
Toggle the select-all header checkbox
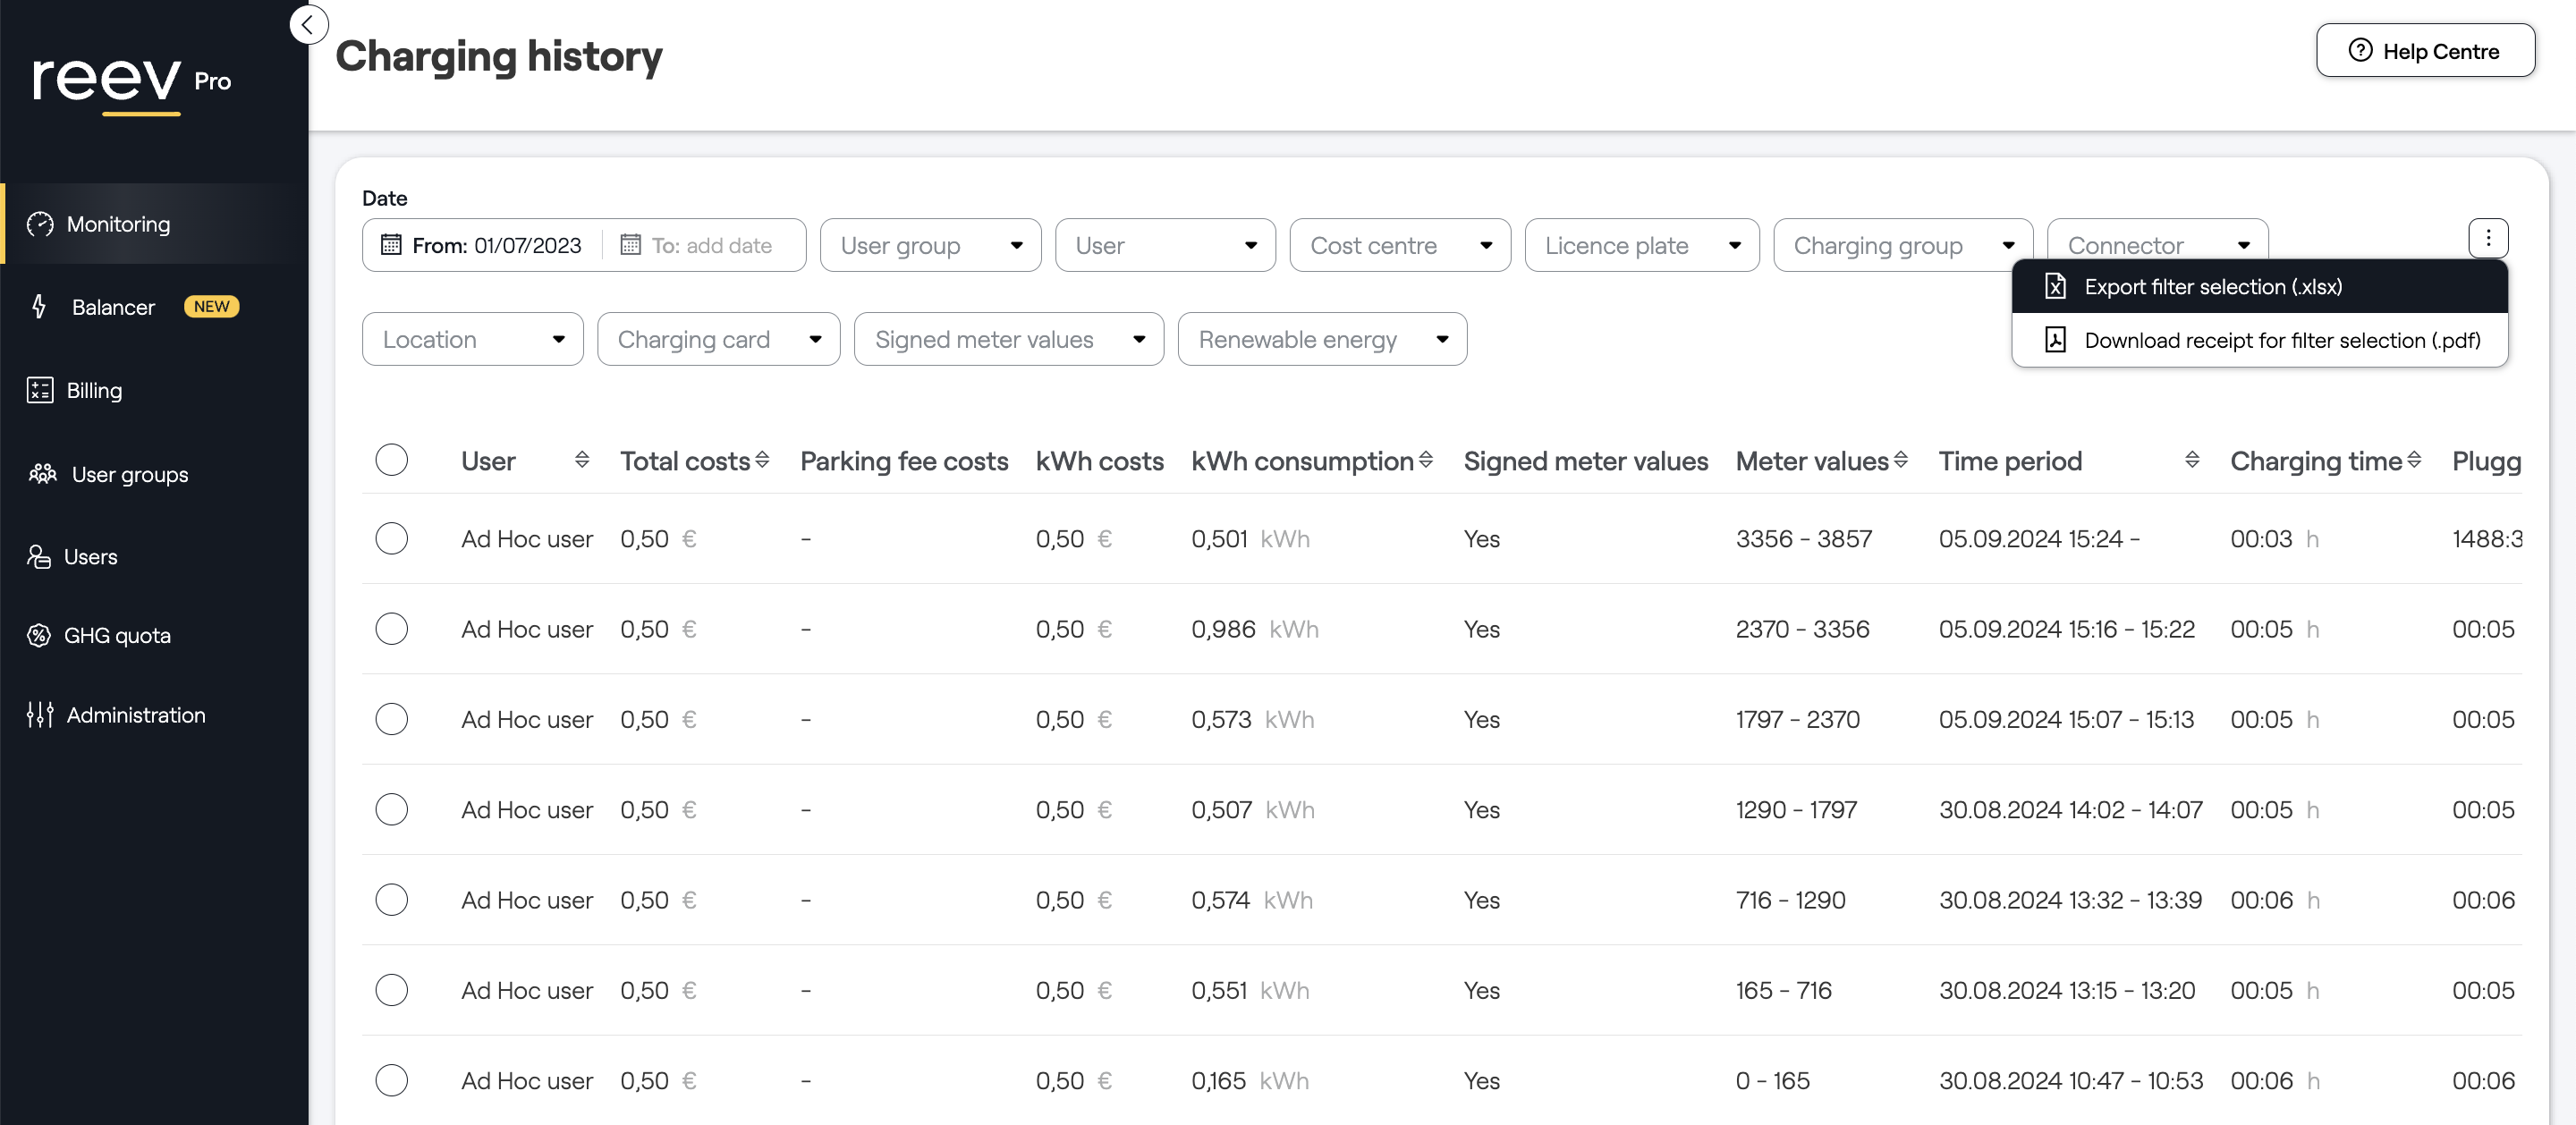pos(391,460)
